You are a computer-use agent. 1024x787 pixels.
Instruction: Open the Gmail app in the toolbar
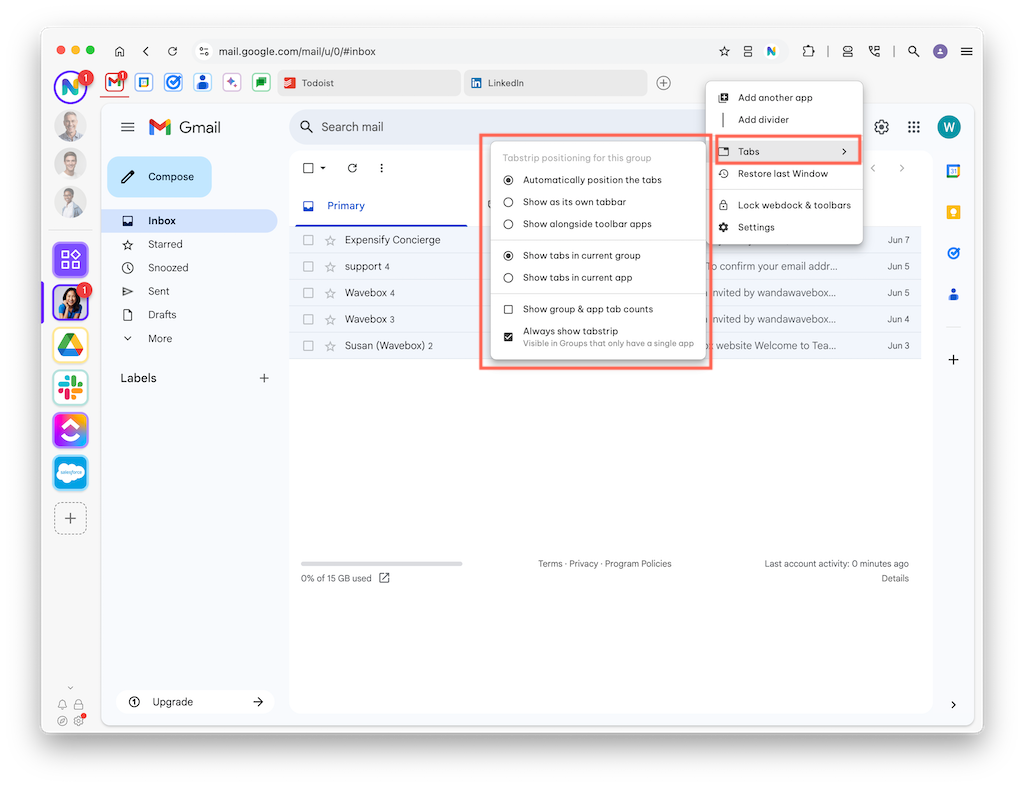(115, 83)
